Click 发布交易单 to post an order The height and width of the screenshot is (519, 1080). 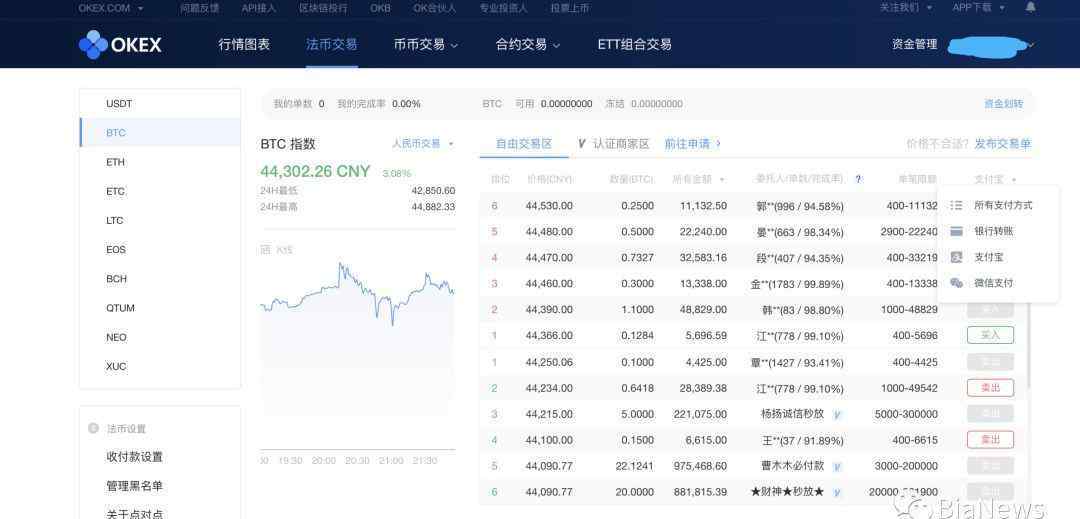[x=1003, y=144]
